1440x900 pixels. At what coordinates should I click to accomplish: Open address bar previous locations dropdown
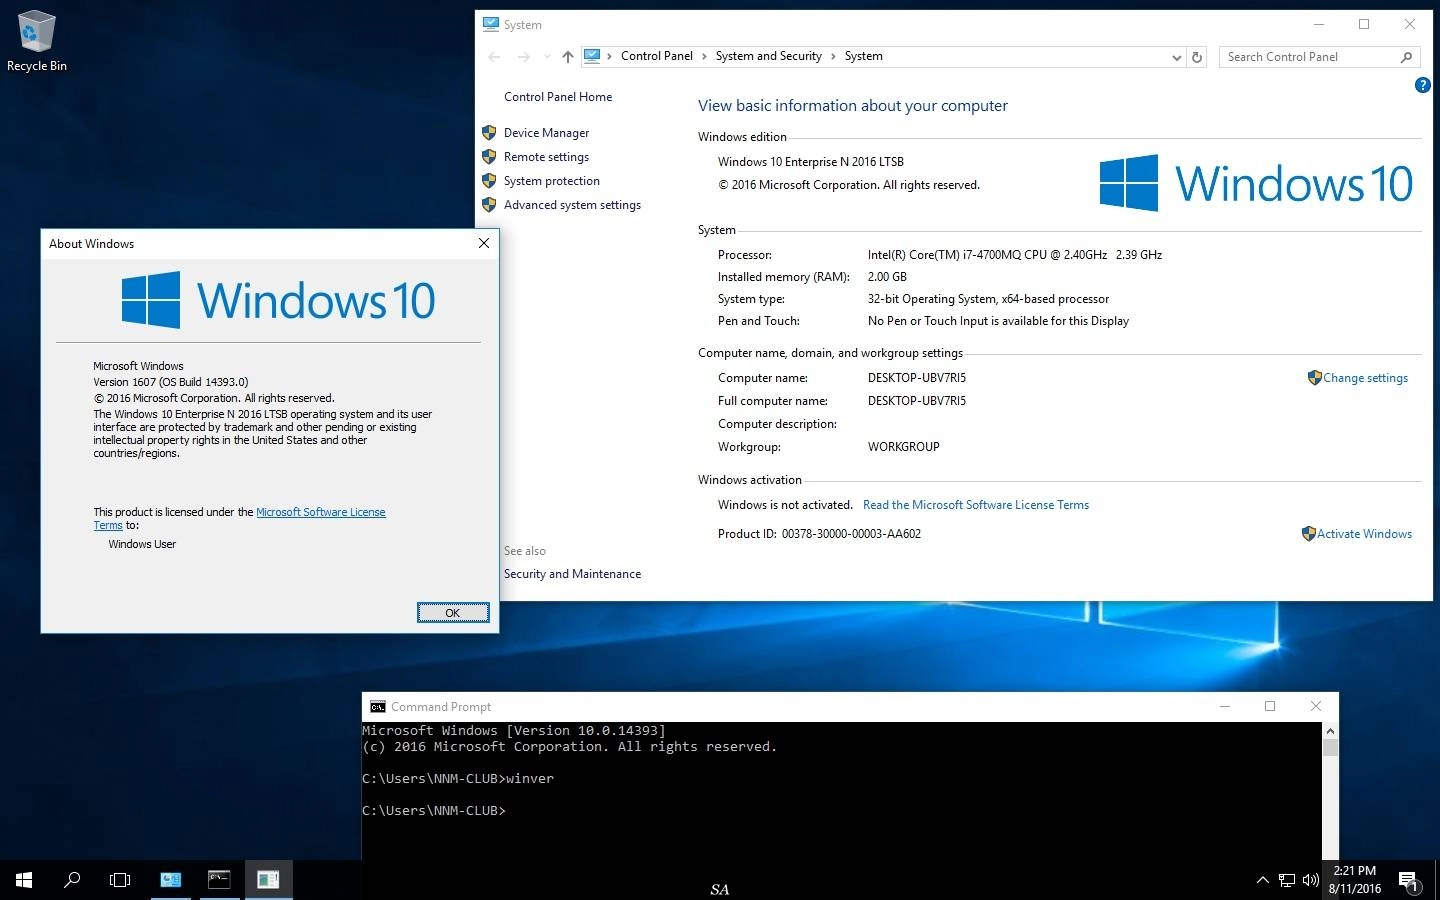1176,57
